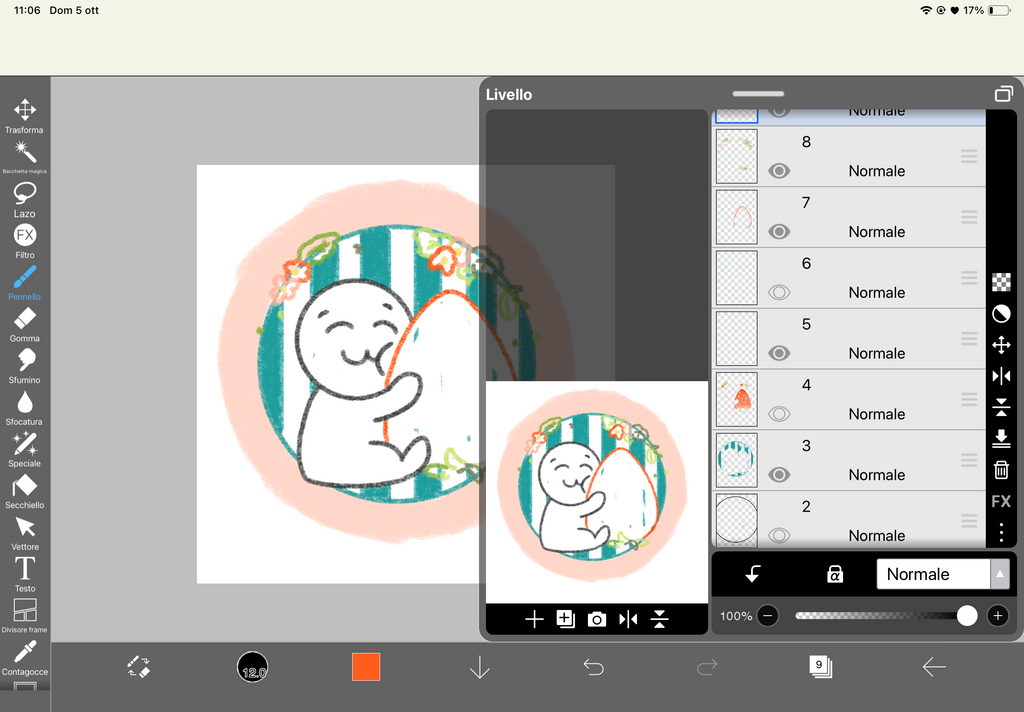Add a new layer with plus icon
Image resolution: width=1024 pixels, height=712 pixels.
click(534, 620)
